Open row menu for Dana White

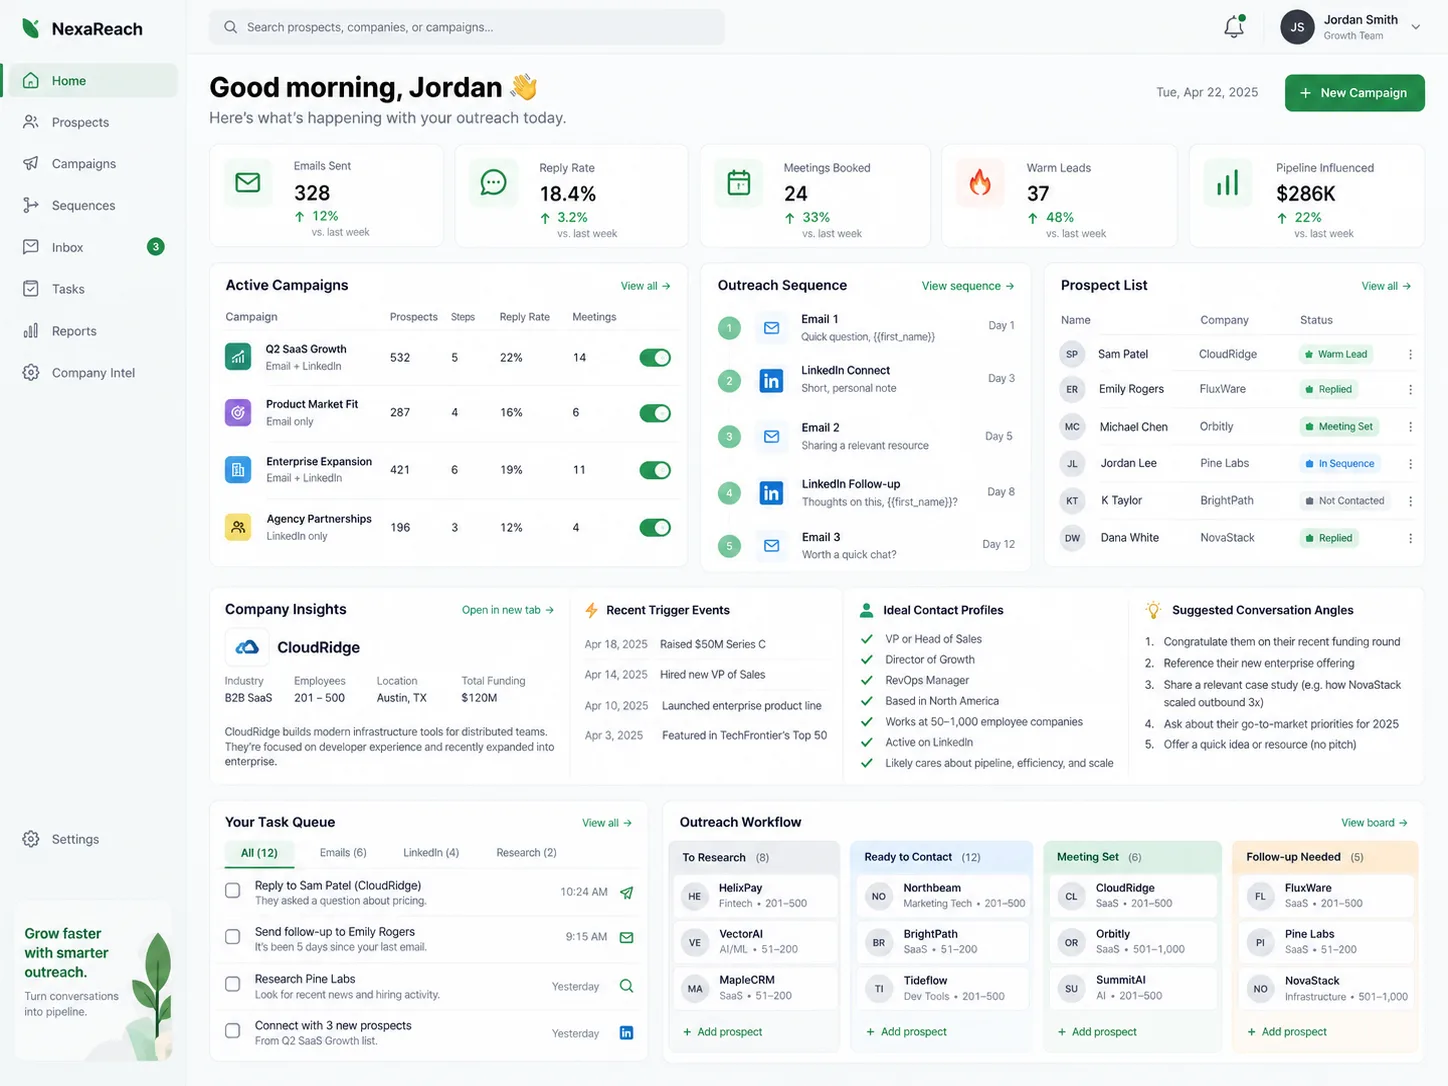tap(1410, 538)
